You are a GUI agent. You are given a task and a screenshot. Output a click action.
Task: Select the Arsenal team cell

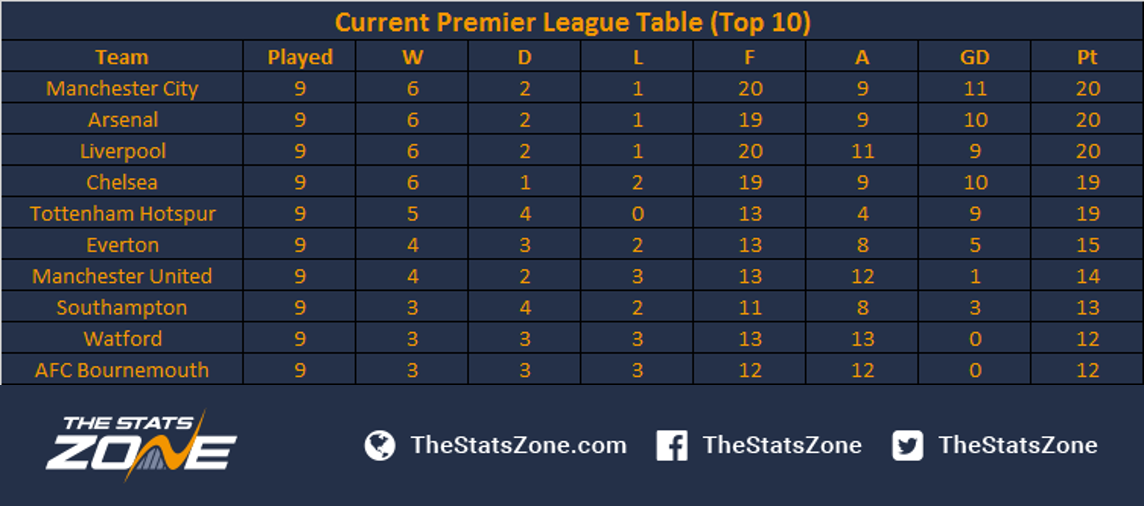pos(122,120)
